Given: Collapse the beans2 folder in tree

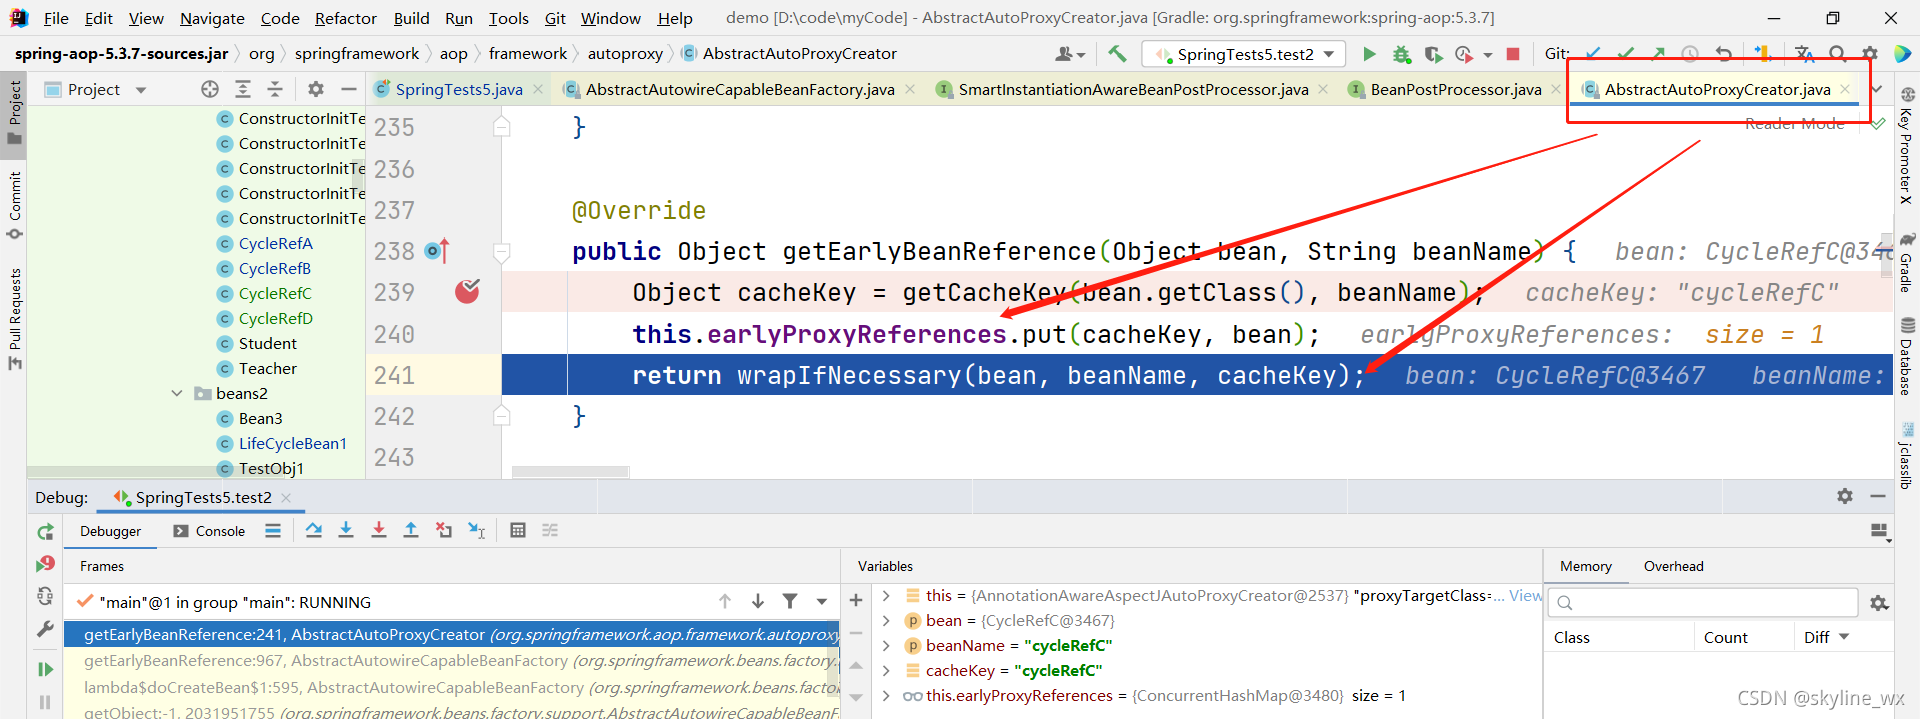Looking at the screenshot, I should [x=177, y=393].
